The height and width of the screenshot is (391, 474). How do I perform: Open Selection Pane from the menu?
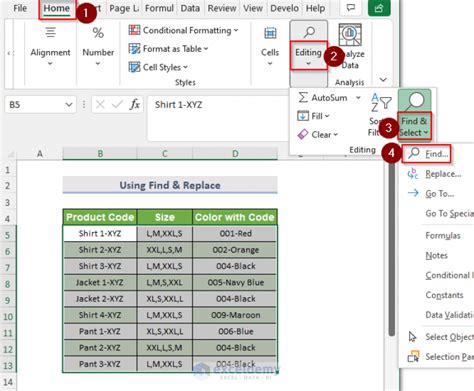[x=441, y=357]
